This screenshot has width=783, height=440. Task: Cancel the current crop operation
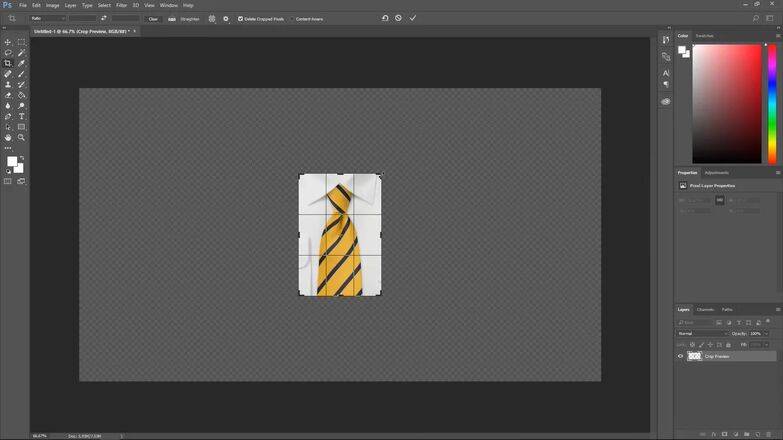pyautogui.click(x=398, y=18)
